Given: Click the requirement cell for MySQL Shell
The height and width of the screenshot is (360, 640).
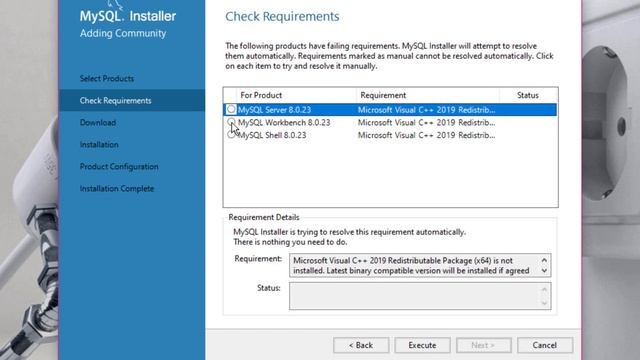Looking at the screenshot, I should click(427, 135).
